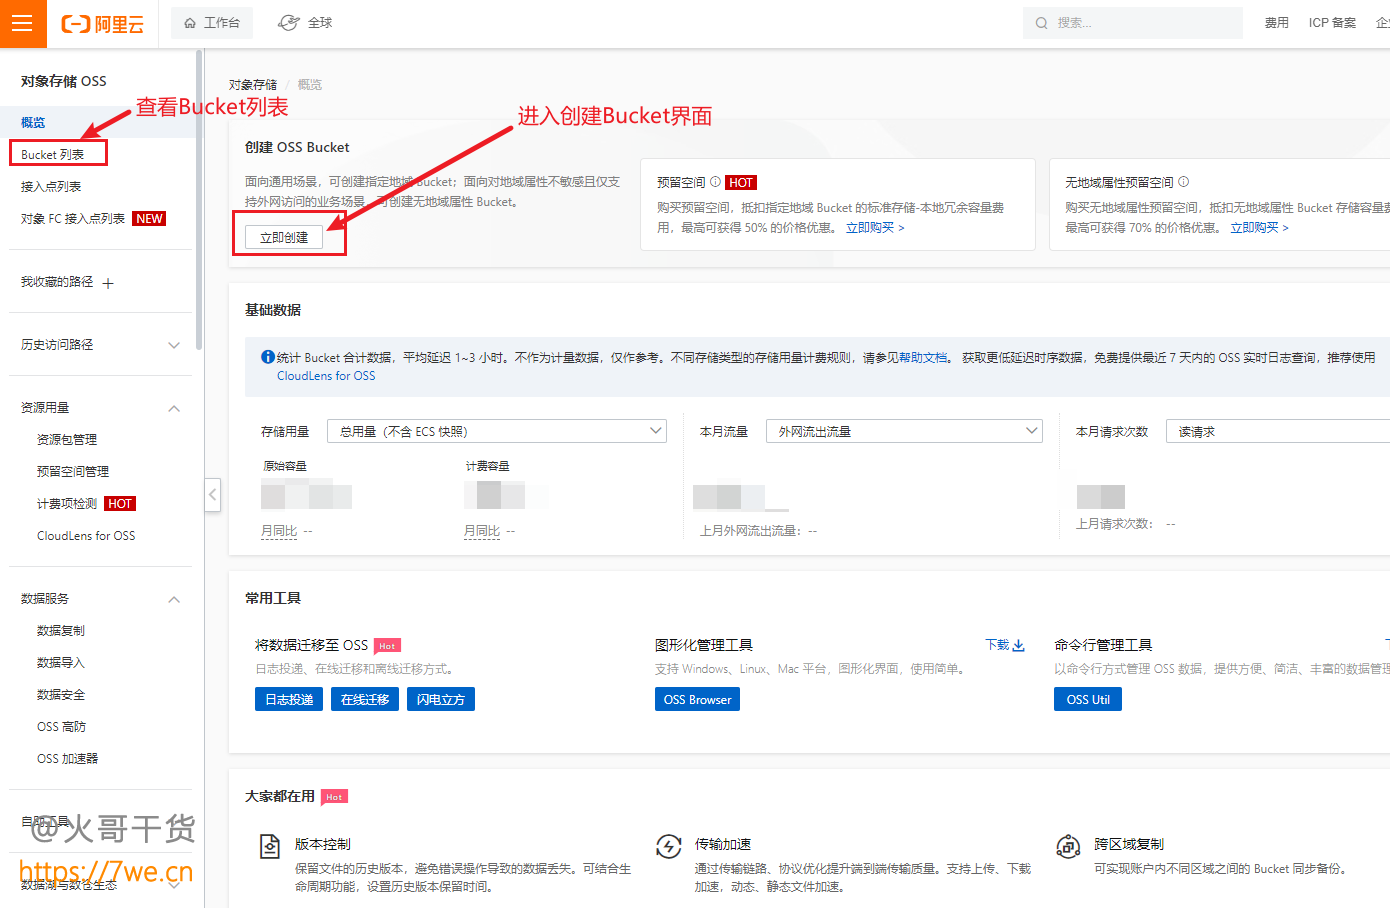Open OSS 高防
The width and height of the screenshot is (1390, 908).
click(x=62, y=726)
